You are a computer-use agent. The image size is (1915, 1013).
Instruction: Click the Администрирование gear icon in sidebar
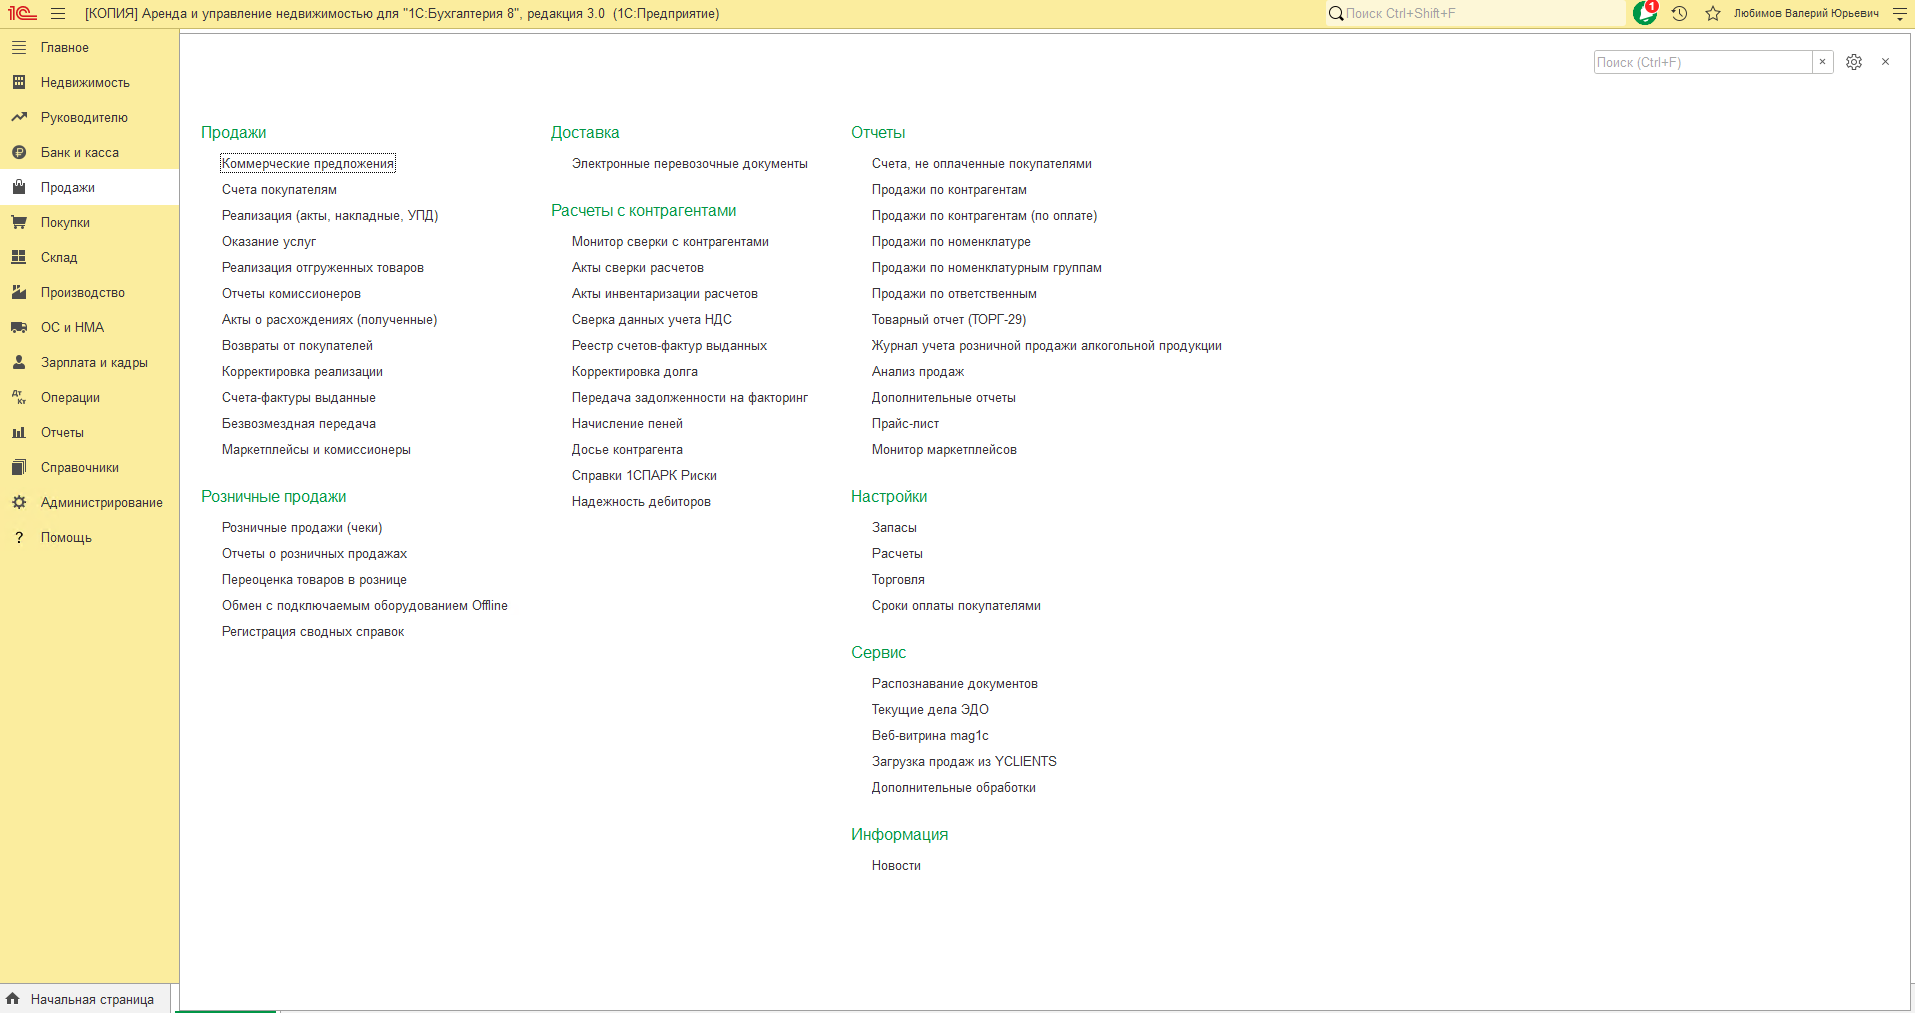coord(19,502)
